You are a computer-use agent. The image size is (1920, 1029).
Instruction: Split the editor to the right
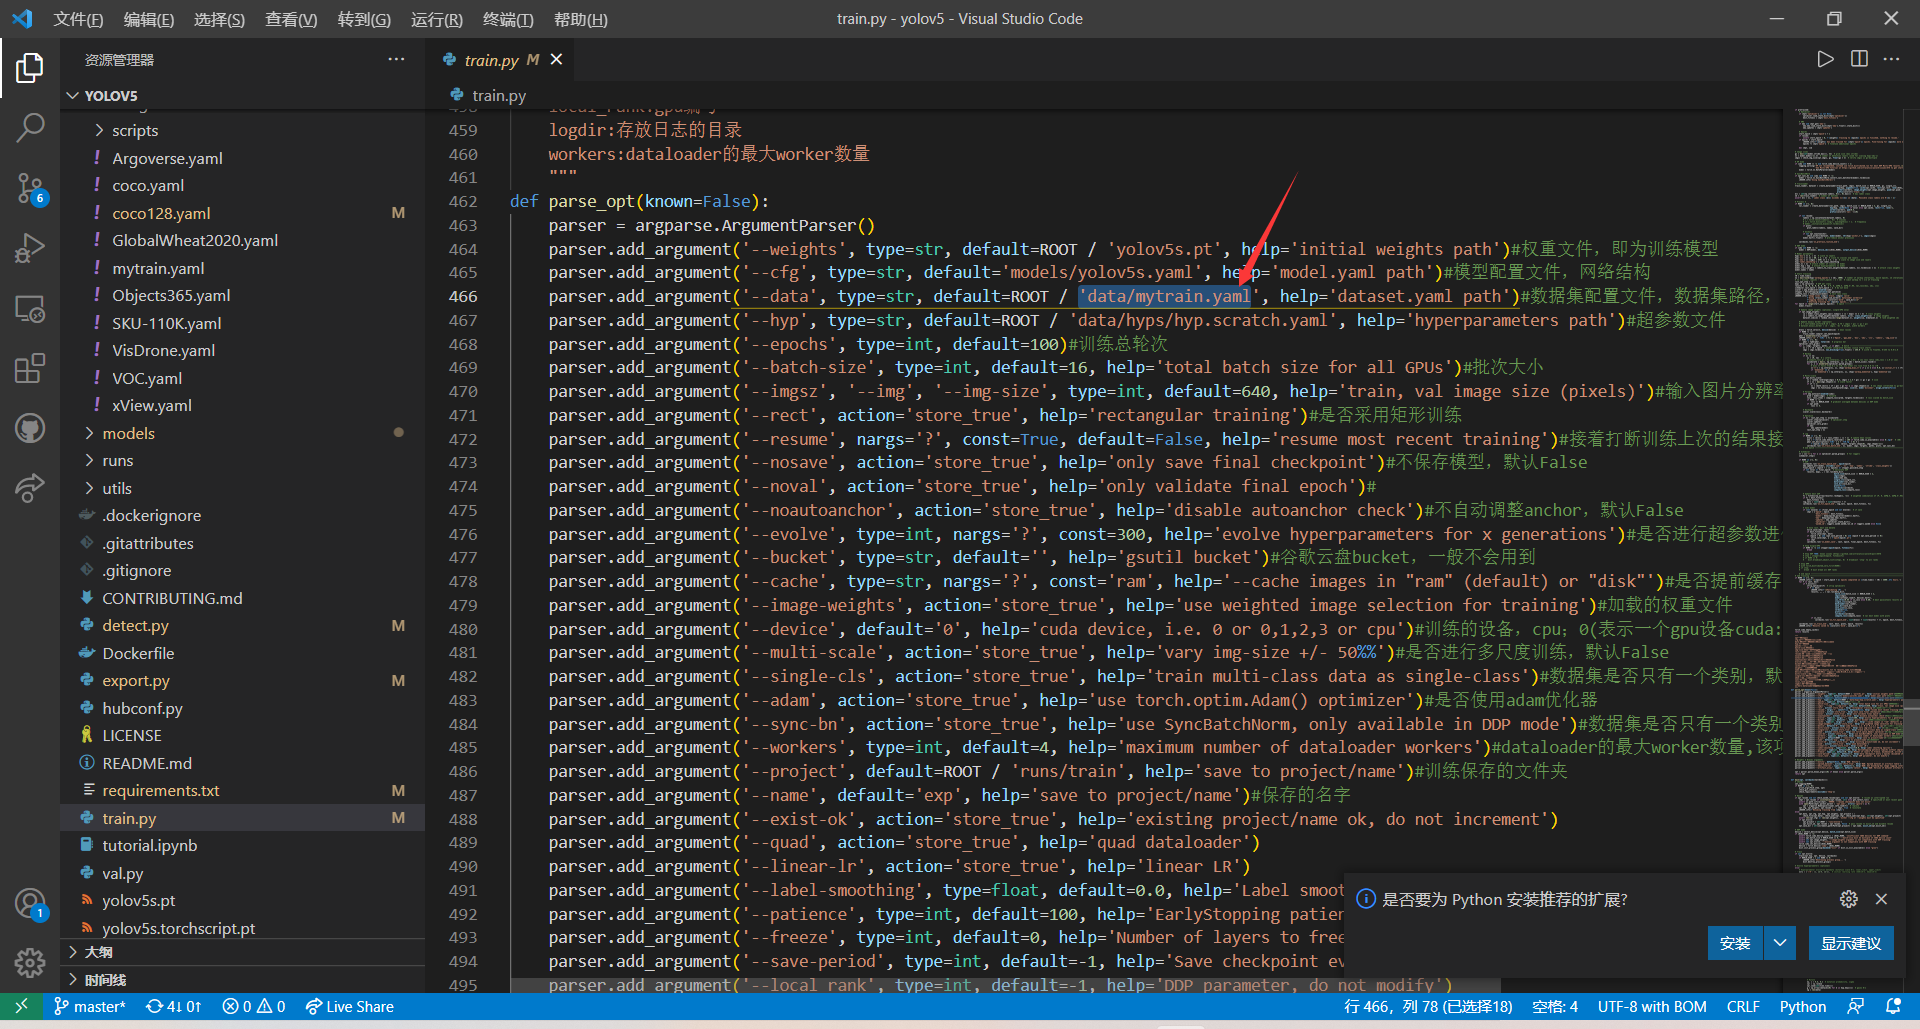point(1859,59)
